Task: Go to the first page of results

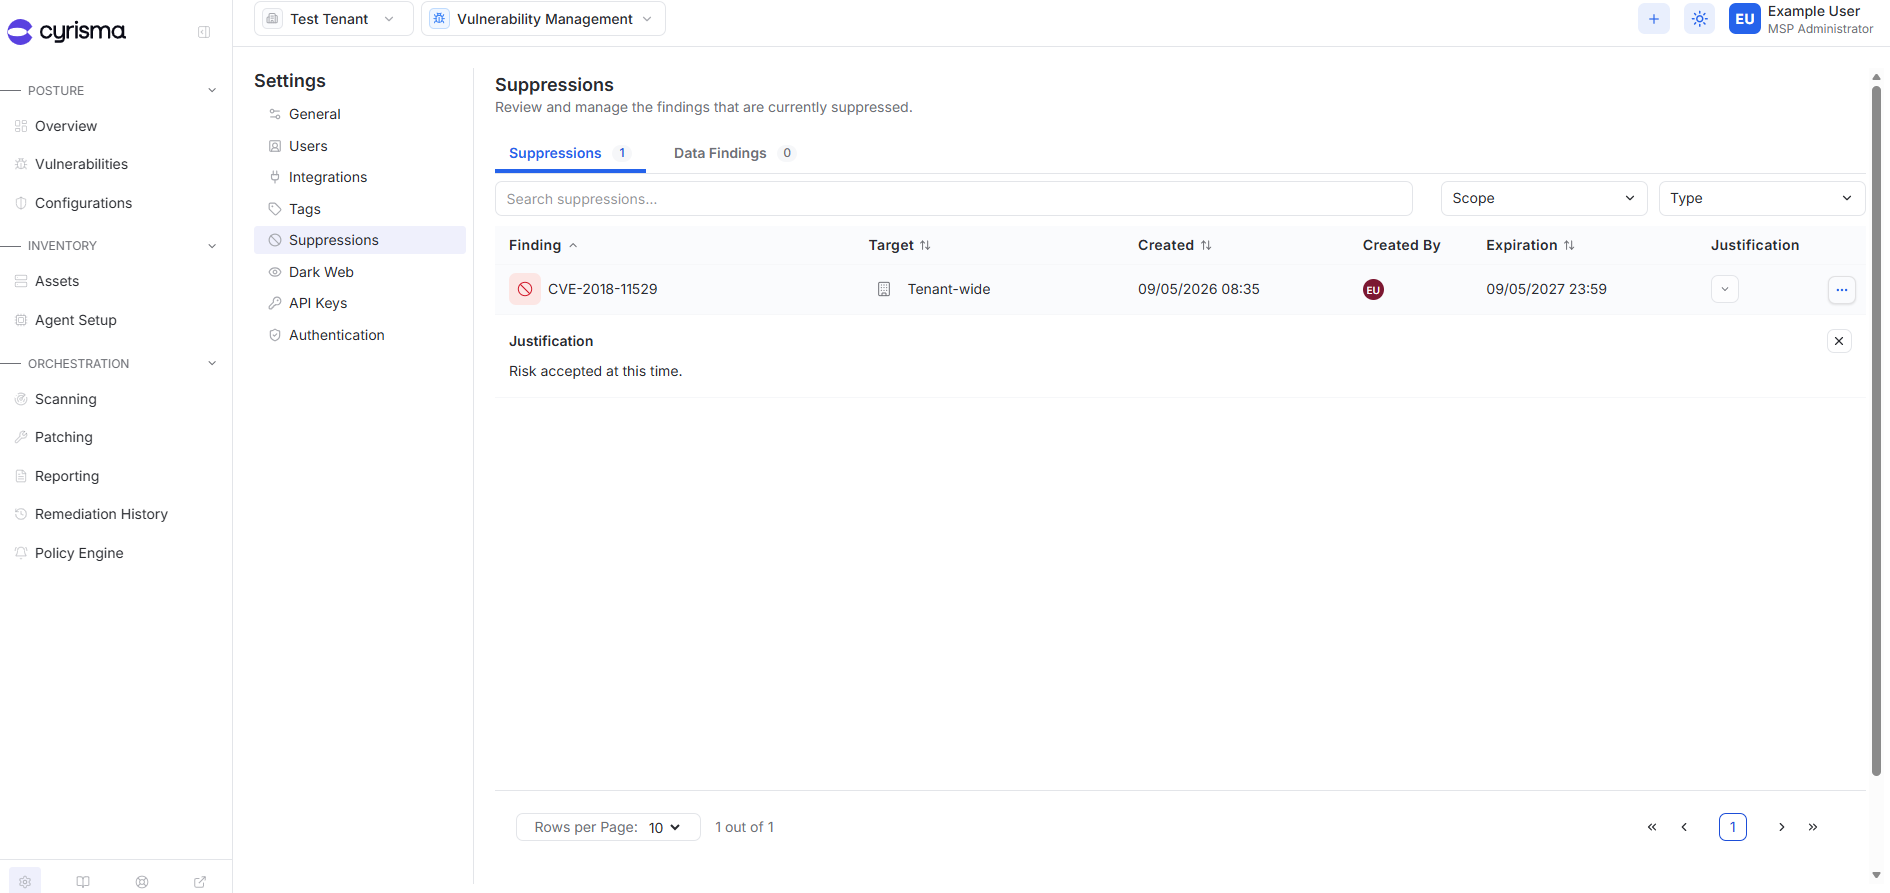Action: point(1652,827)
